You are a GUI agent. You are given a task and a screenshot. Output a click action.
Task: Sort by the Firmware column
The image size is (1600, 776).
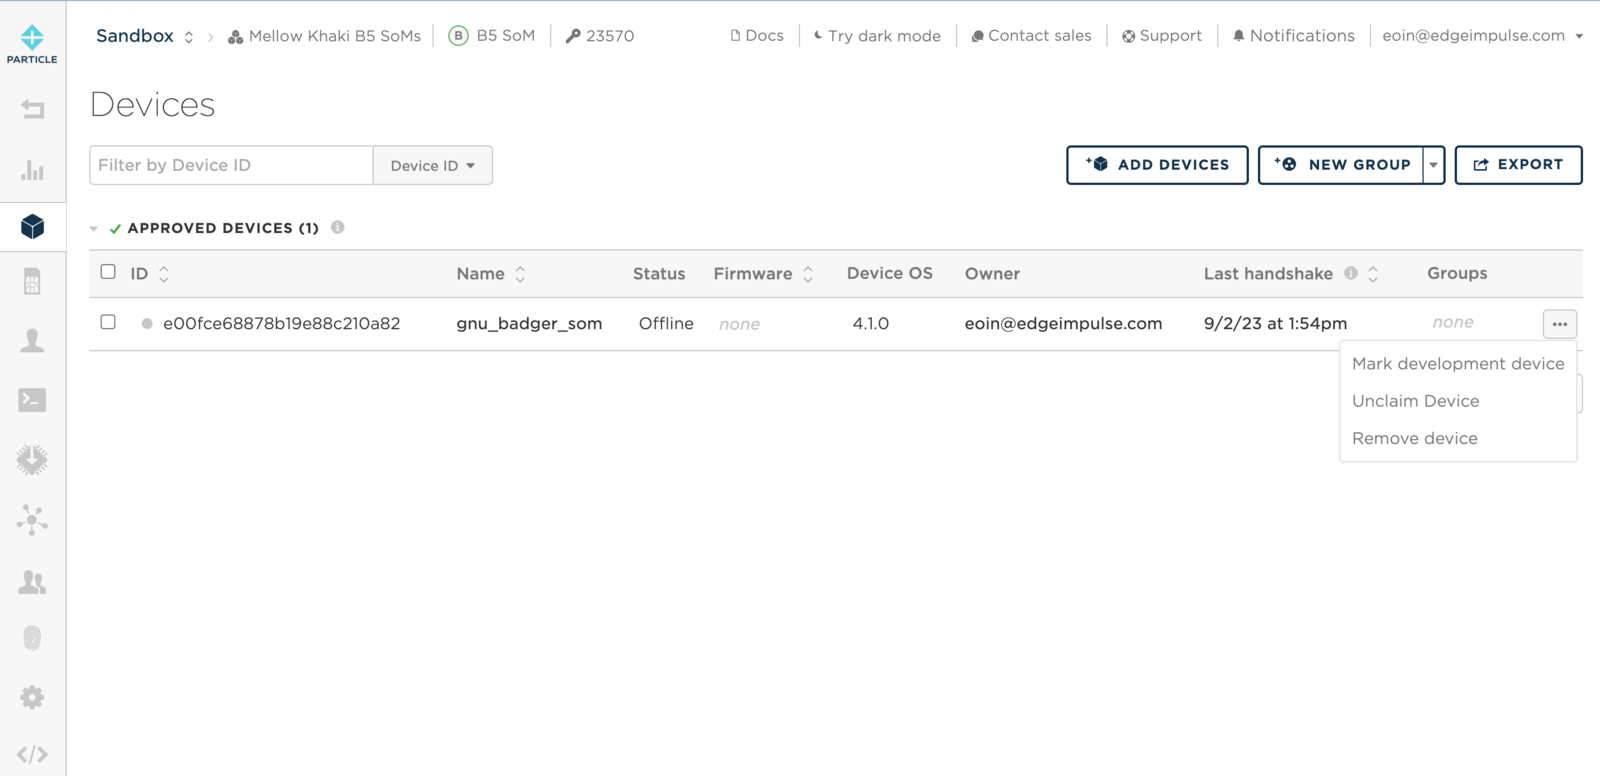click(x=808, y=274)
